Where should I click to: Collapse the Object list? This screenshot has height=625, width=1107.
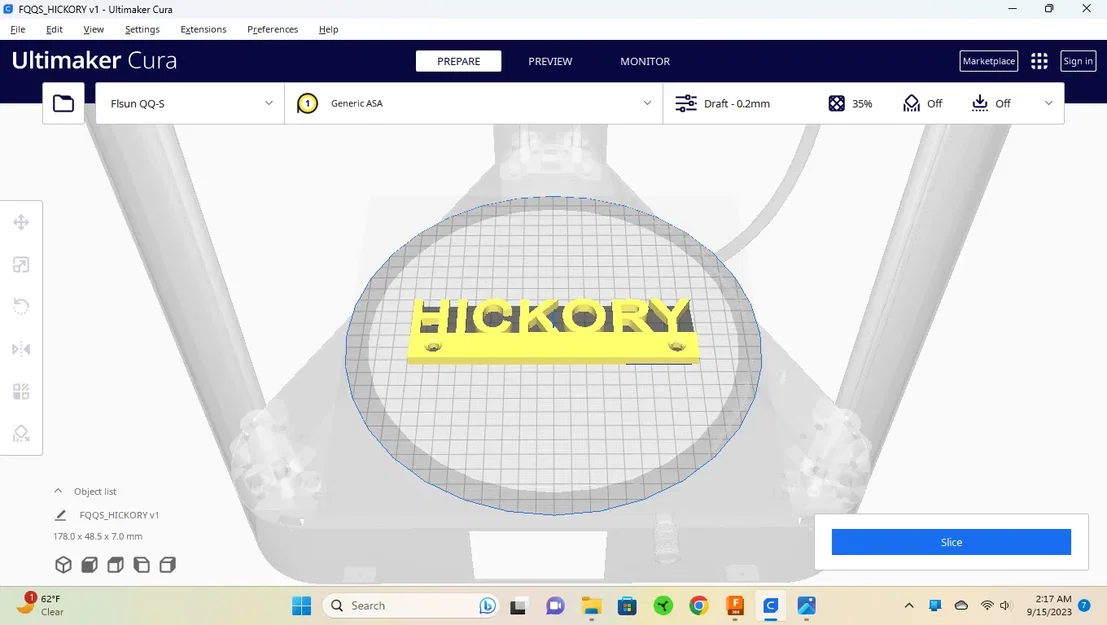(x=59, y=491)
